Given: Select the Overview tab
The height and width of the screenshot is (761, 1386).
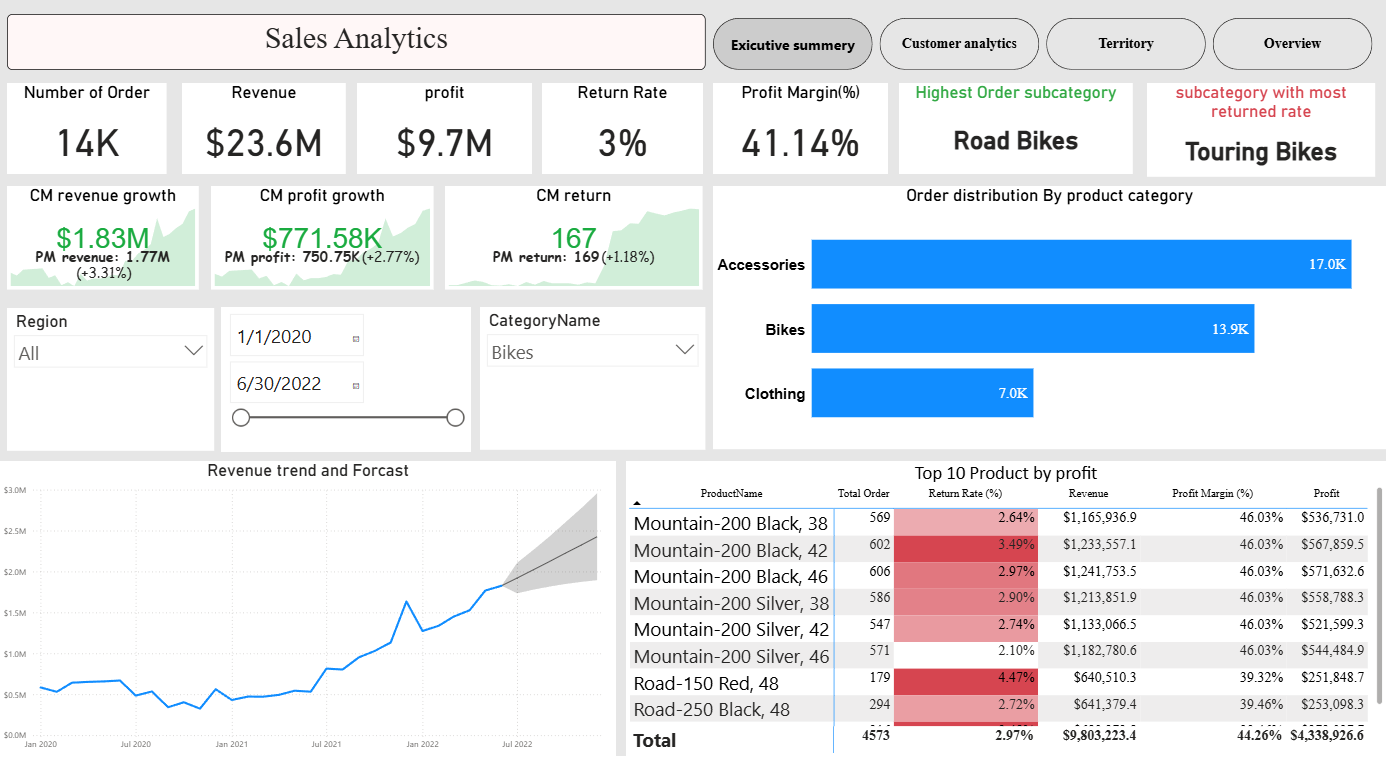Looking at the screenshot, I should pos(1292,44).
